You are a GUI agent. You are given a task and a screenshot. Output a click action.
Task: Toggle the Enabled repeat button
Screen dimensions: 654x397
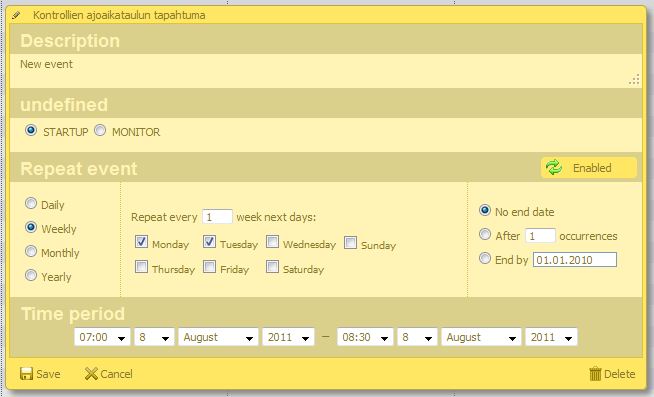(589, 168)
